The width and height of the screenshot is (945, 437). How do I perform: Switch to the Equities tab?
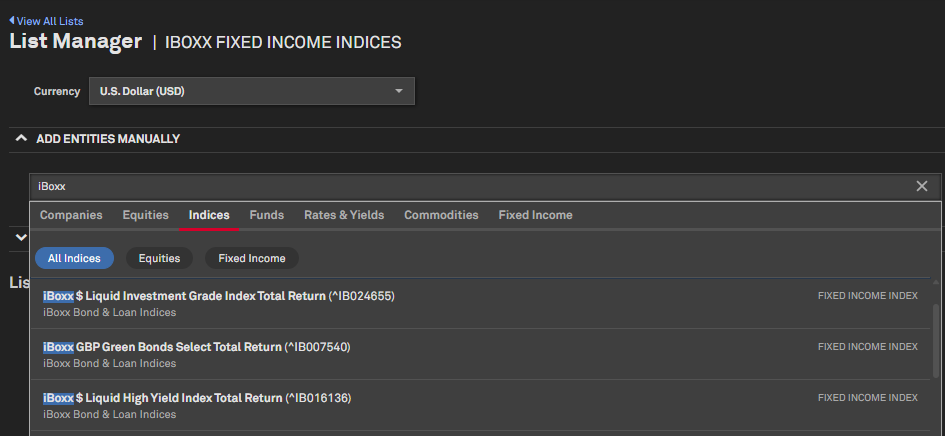coord(145,215)
